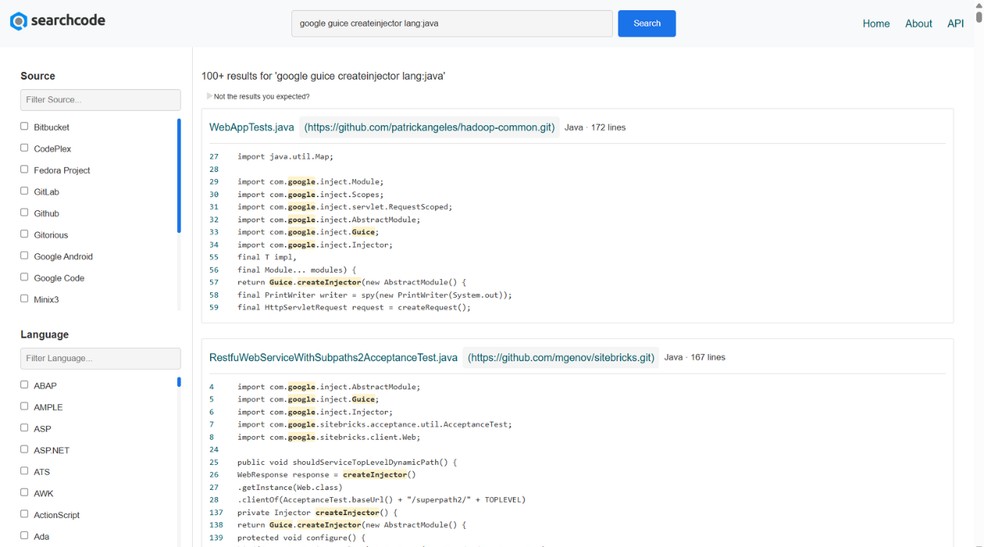The image size is (984, 547).
Task: Check the Google Code source checkbox
Action: click(x=24, y=277)
